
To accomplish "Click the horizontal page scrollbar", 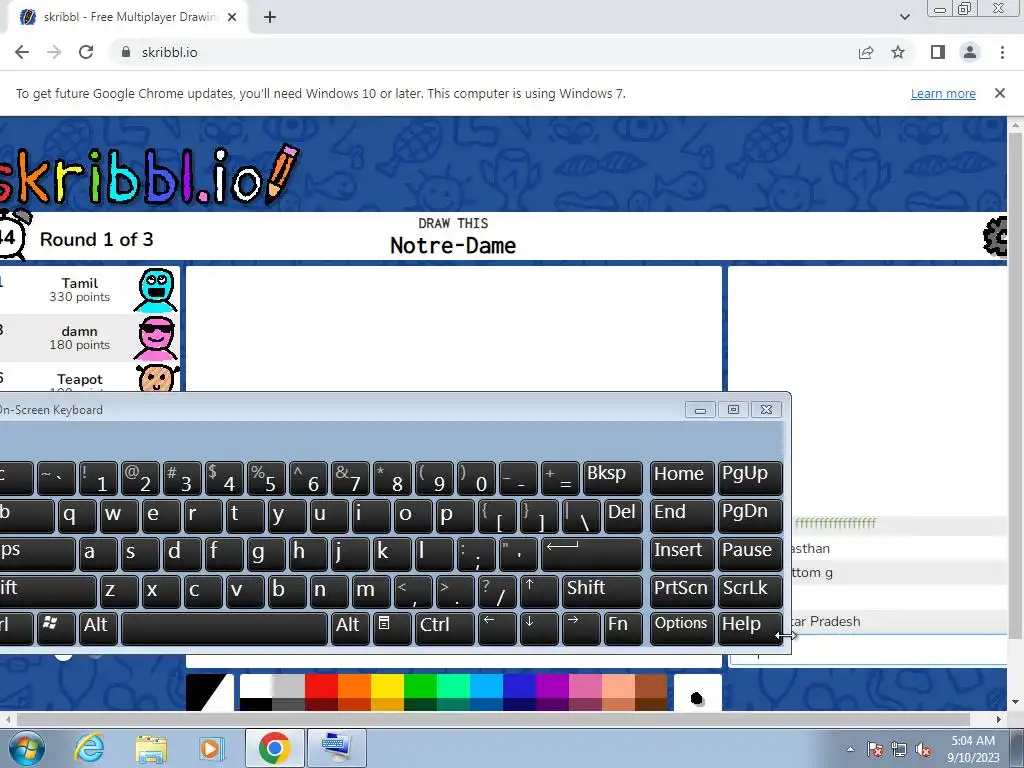I will coord(493,719).
